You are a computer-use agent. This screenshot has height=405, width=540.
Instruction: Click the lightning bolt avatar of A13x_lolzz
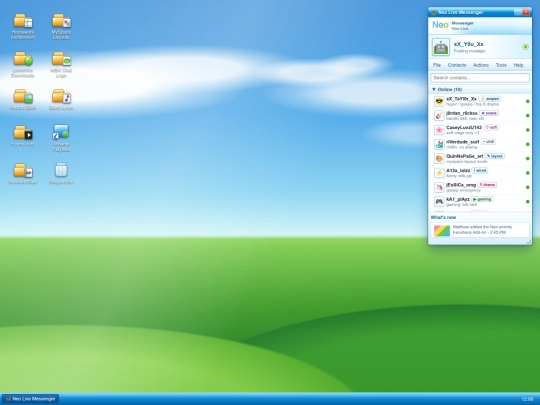(x=439, y=173)
